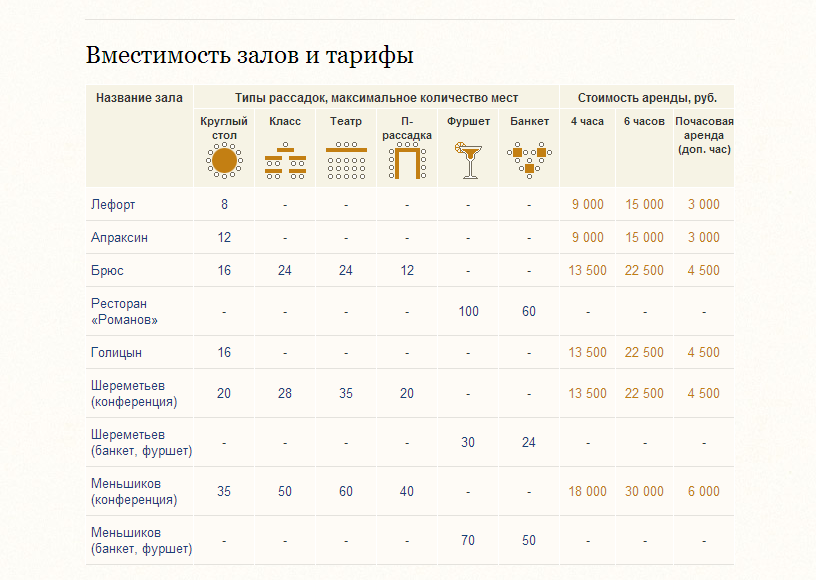Viewport: 816px width, 580px height.
Task: Click Меньшиков hourly price 6 000
Action: 704,492
